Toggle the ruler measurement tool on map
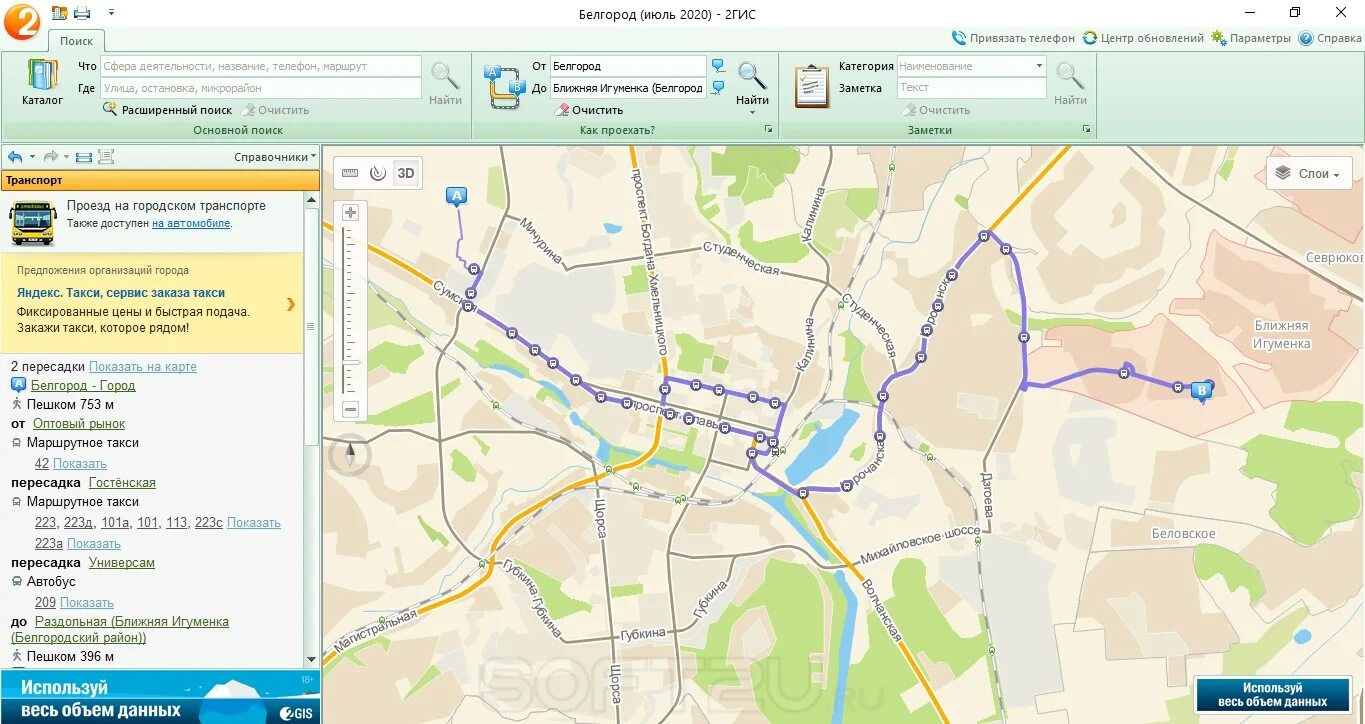This screenshot has width=1365, height=724. click(x=350, y=173)
